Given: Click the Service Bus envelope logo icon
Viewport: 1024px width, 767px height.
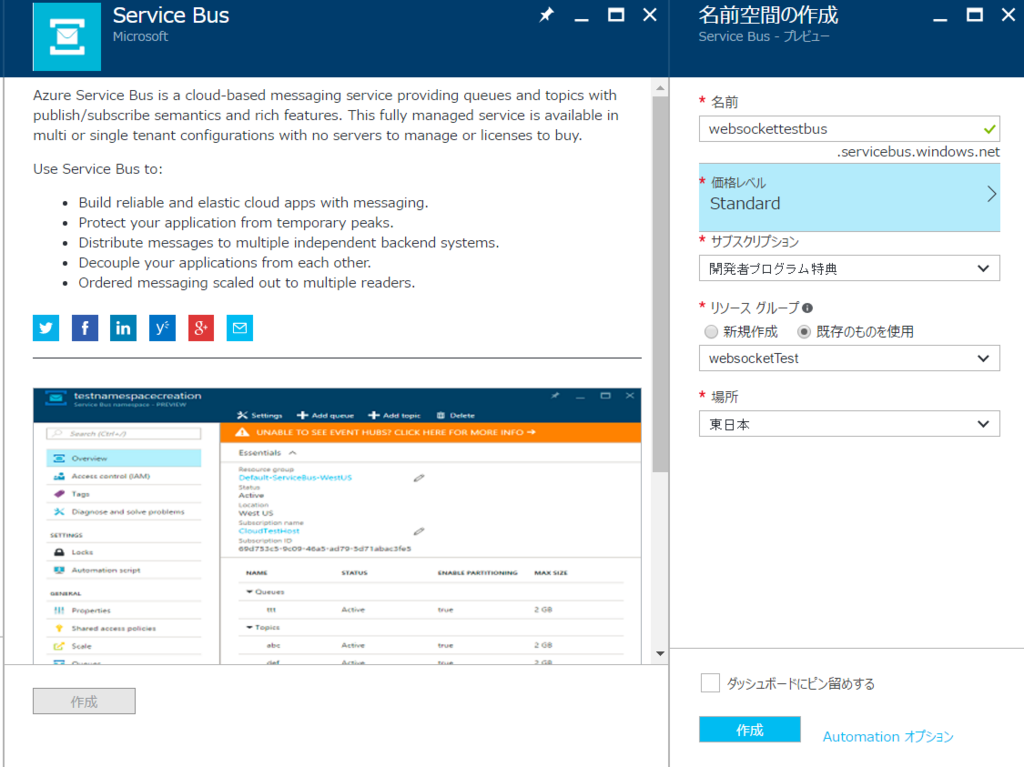Looking at the screenshot, I should click(x=67, y=36).
